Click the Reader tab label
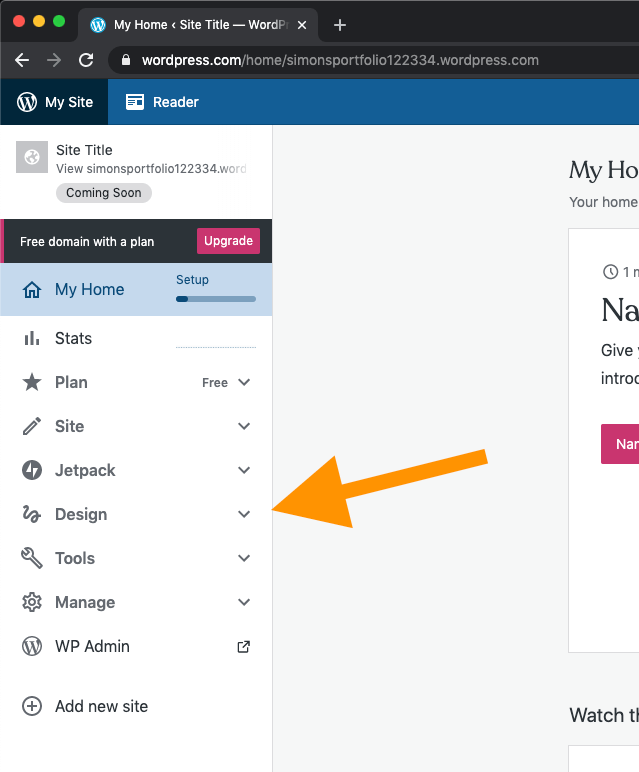Image resolution: width=639 pixels, height=772 pixels. [x=176, y=102]
